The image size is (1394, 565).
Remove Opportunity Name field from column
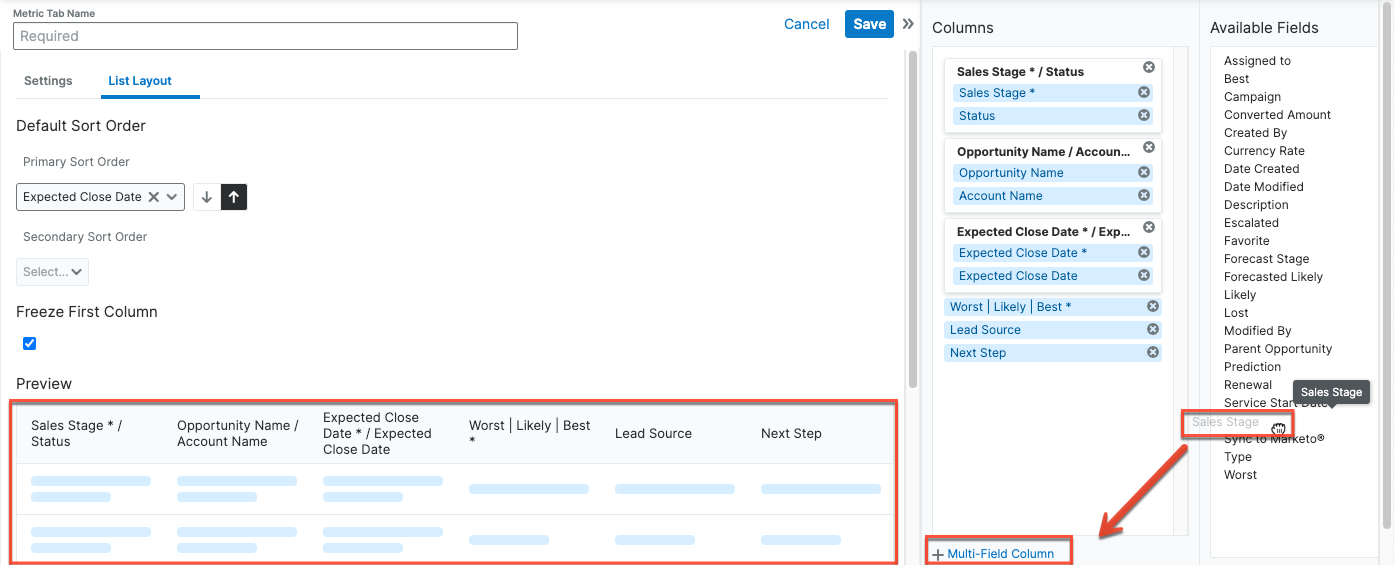(x=1144, y=173)
